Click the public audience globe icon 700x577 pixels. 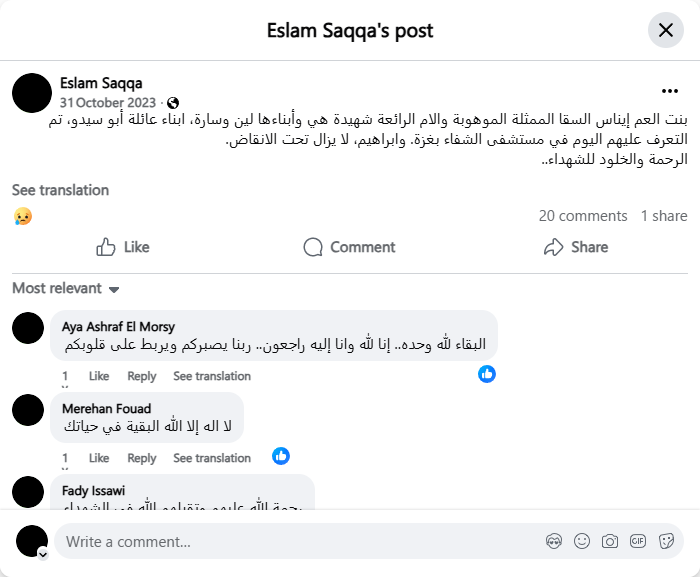(x=173, y=102)
